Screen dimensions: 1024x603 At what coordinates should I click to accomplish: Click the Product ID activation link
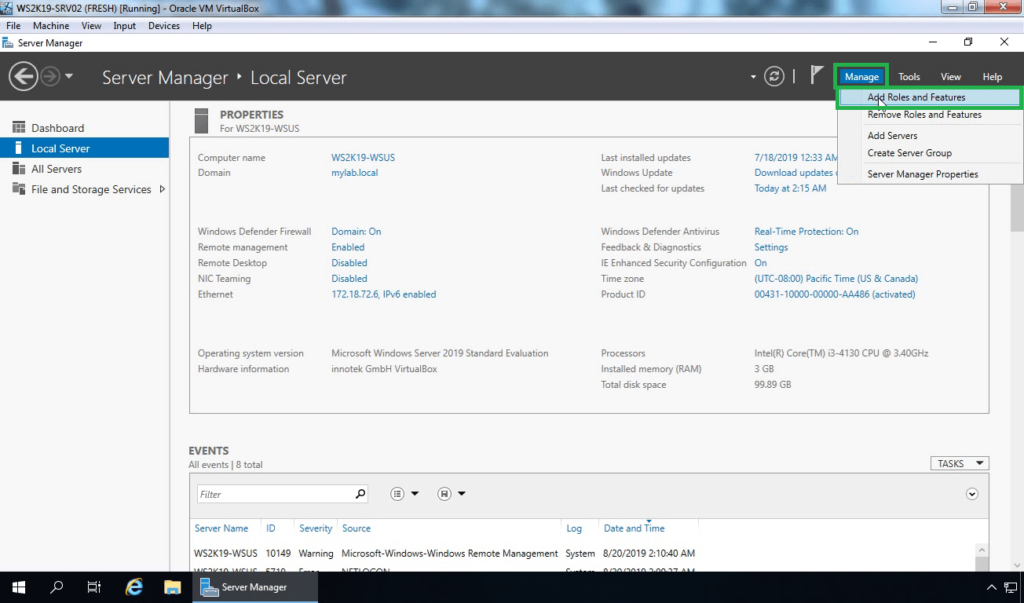point(835,295)
